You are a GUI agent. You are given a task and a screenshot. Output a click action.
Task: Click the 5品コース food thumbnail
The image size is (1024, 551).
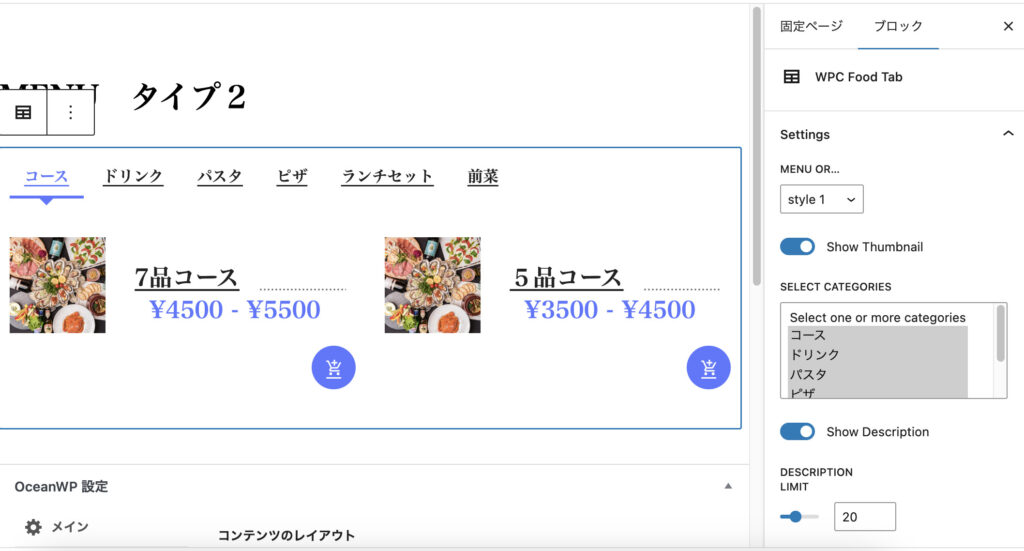[432, 285]
